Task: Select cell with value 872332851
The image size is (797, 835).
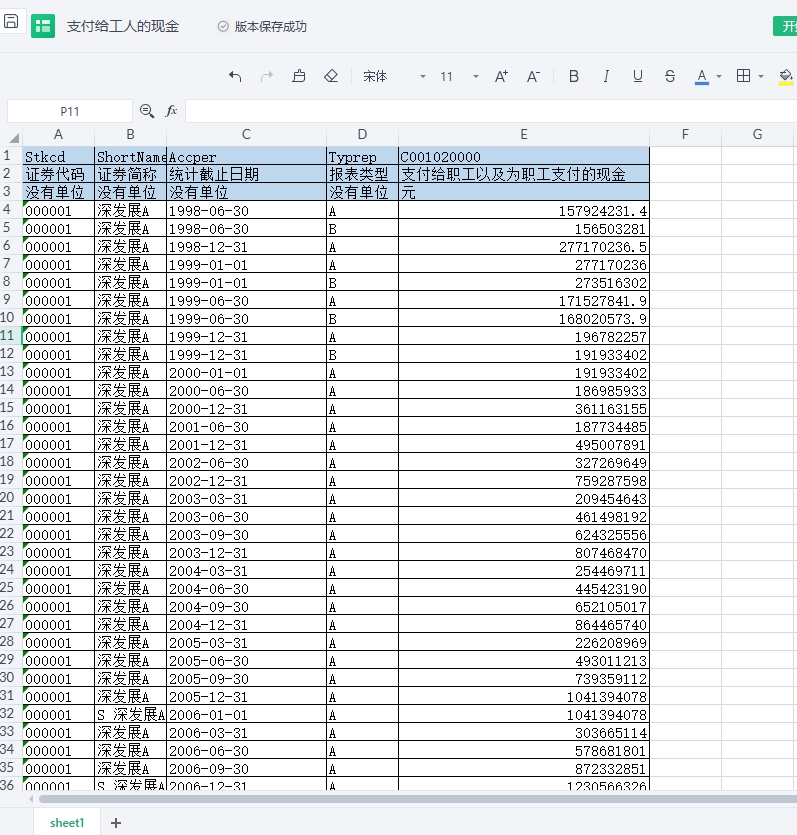Action: (x=523, y=768)
